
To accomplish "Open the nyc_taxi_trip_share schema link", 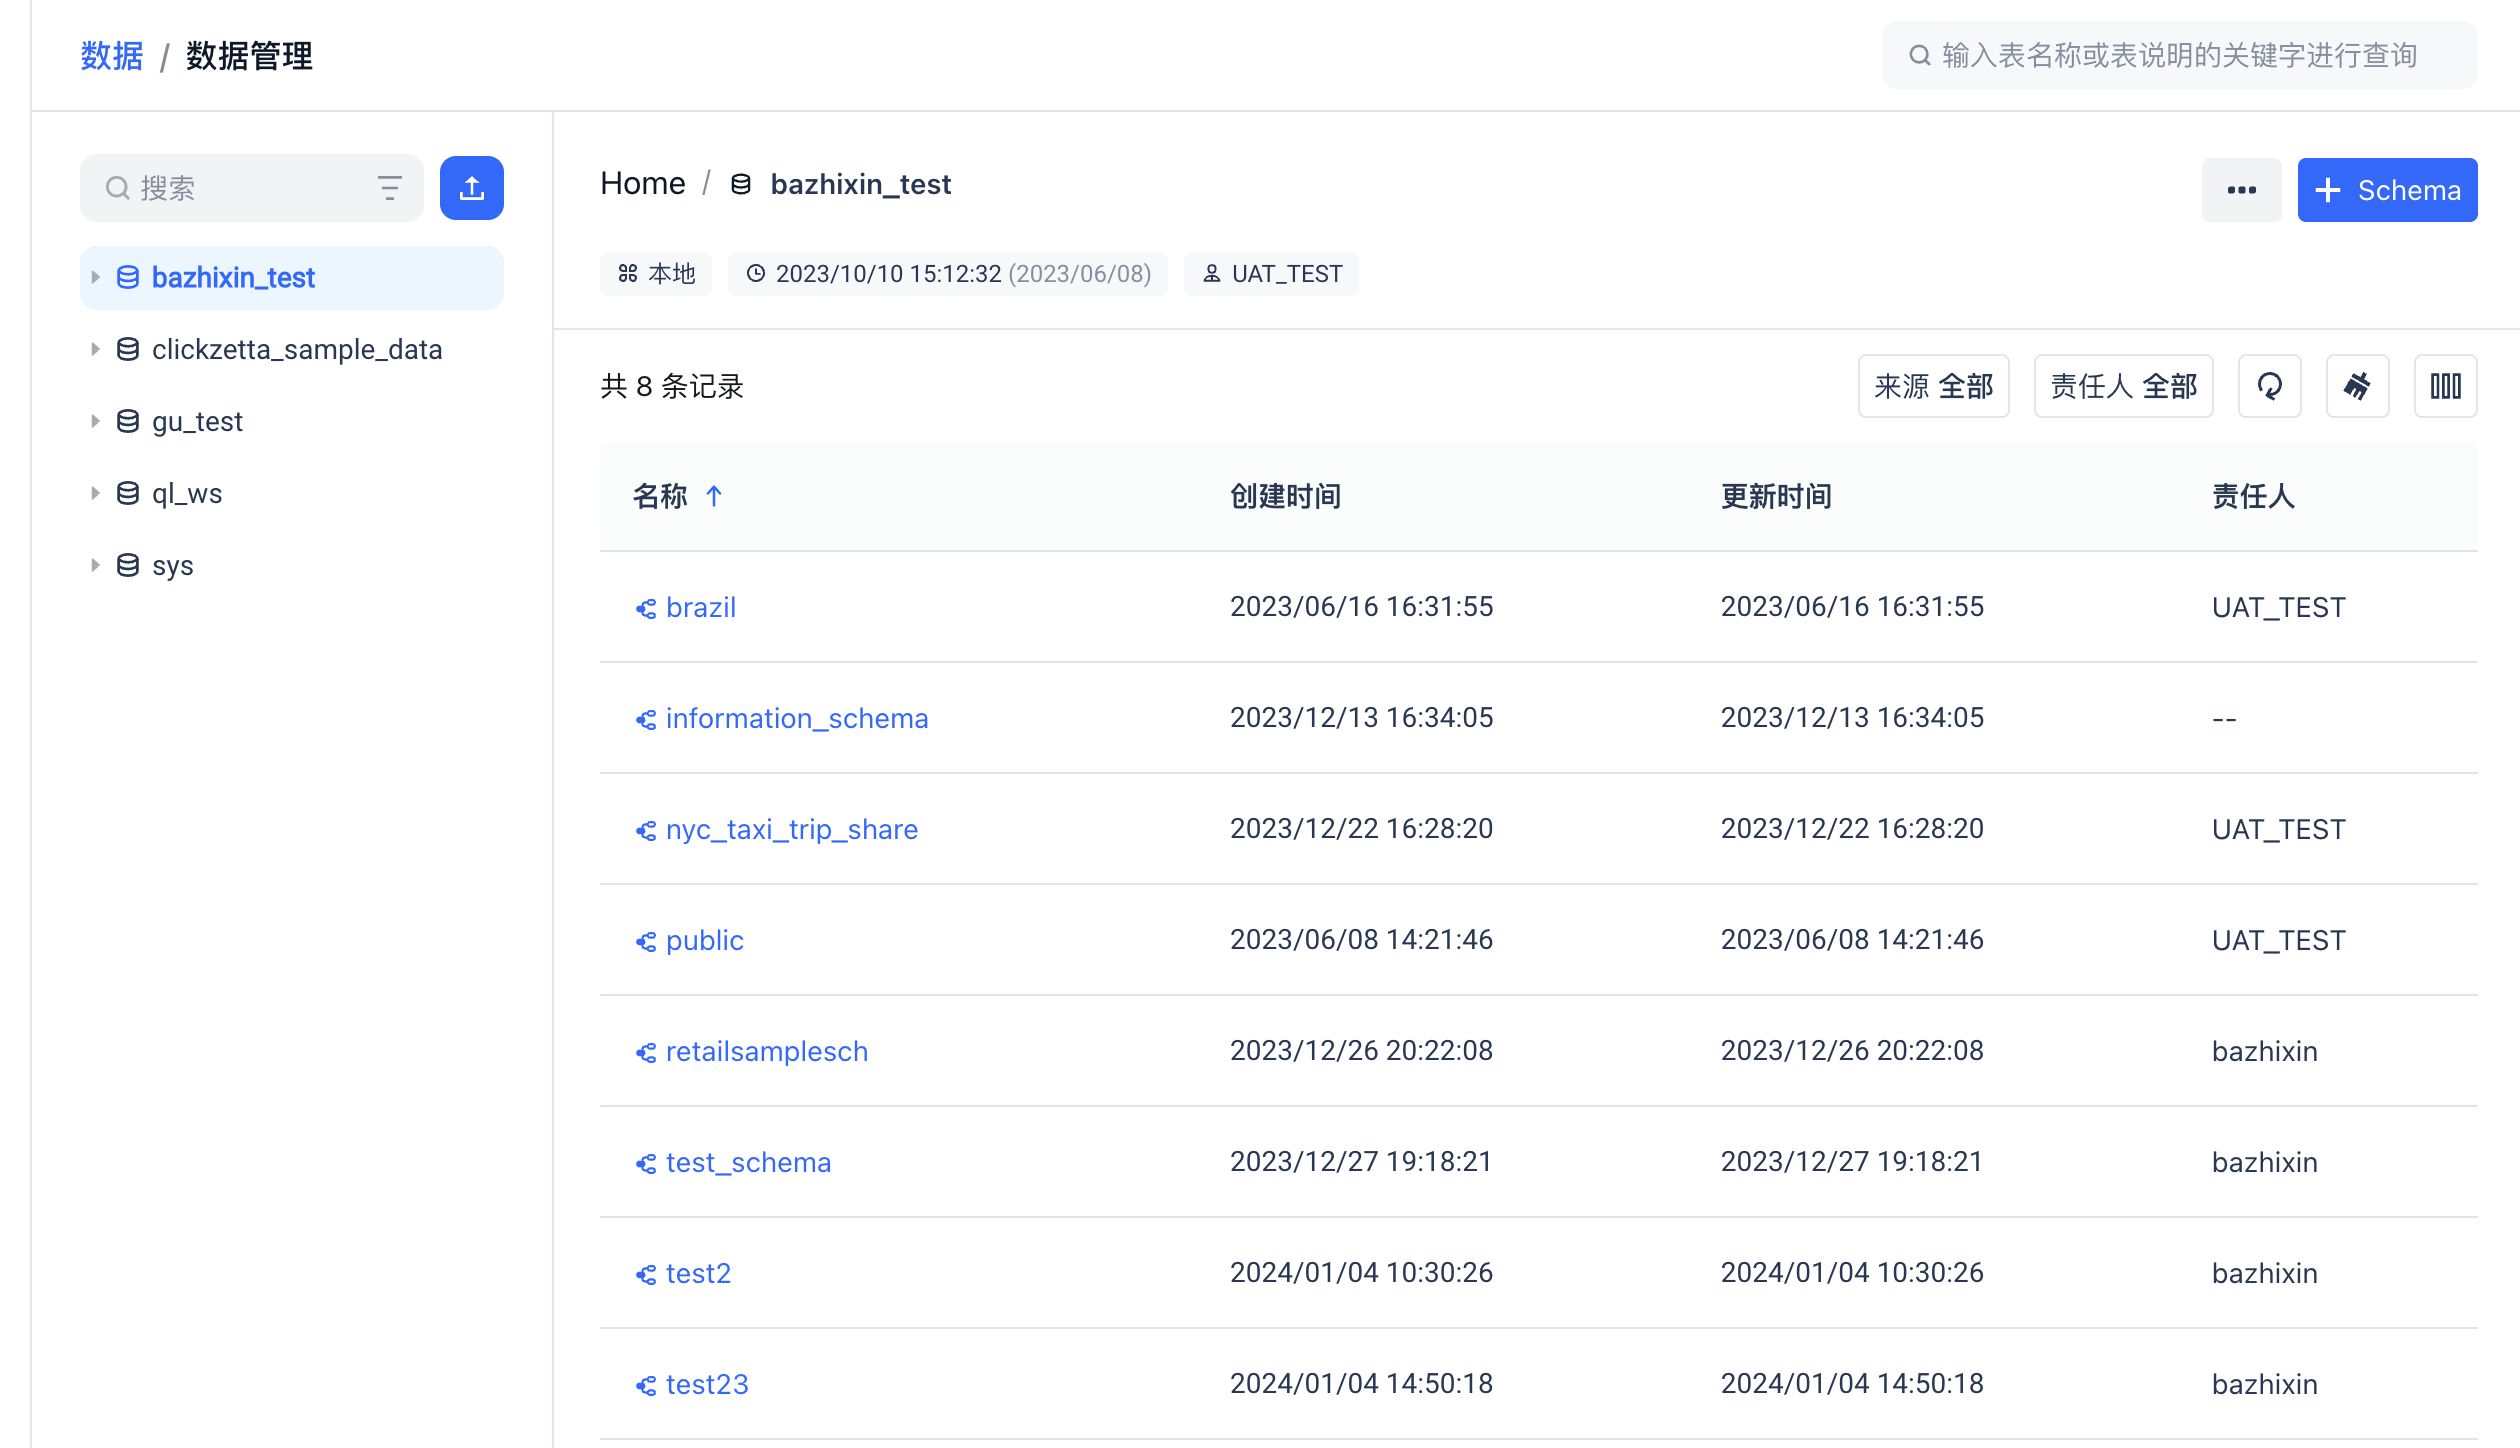I will (791, 829).
